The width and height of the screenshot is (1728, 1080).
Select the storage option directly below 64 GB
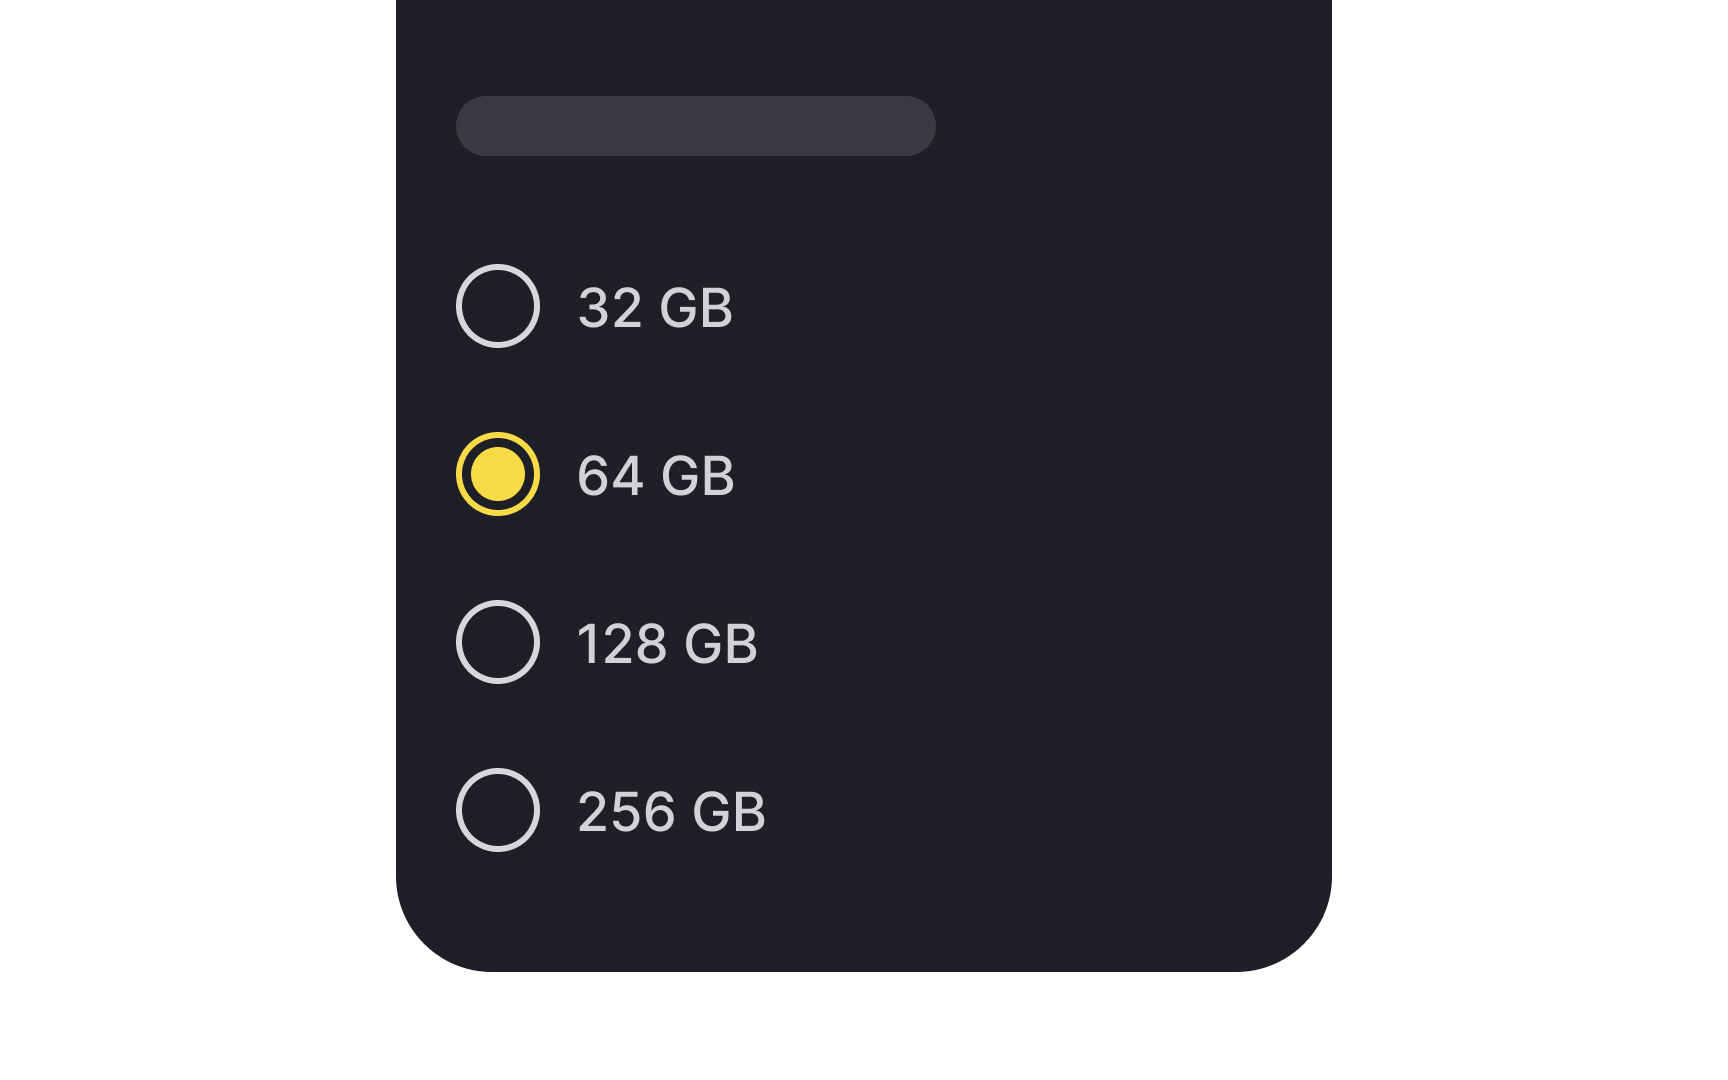pyautogui.click(x=497, y=643)
